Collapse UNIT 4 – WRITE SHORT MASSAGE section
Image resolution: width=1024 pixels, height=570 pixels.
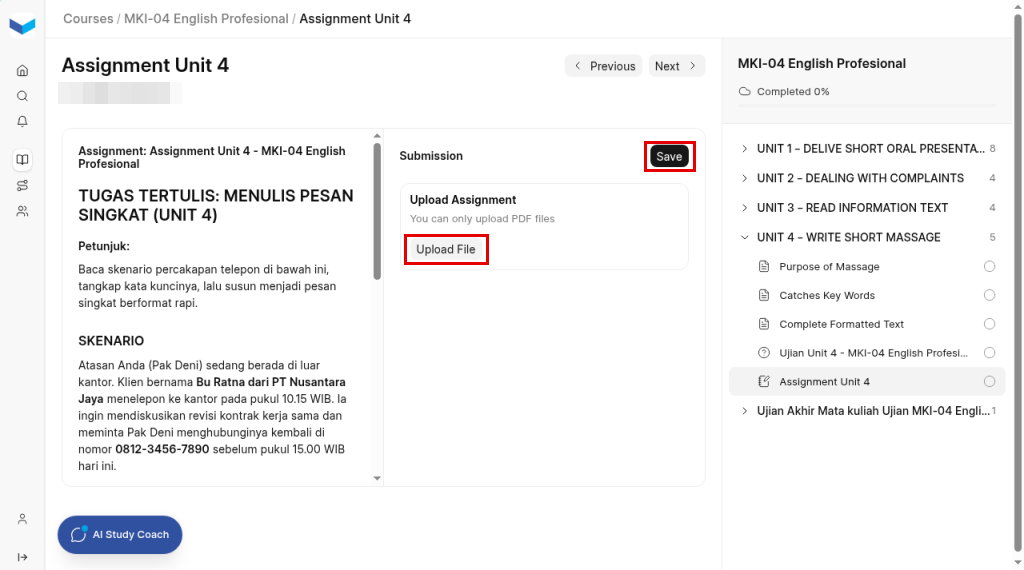[867, 237]
